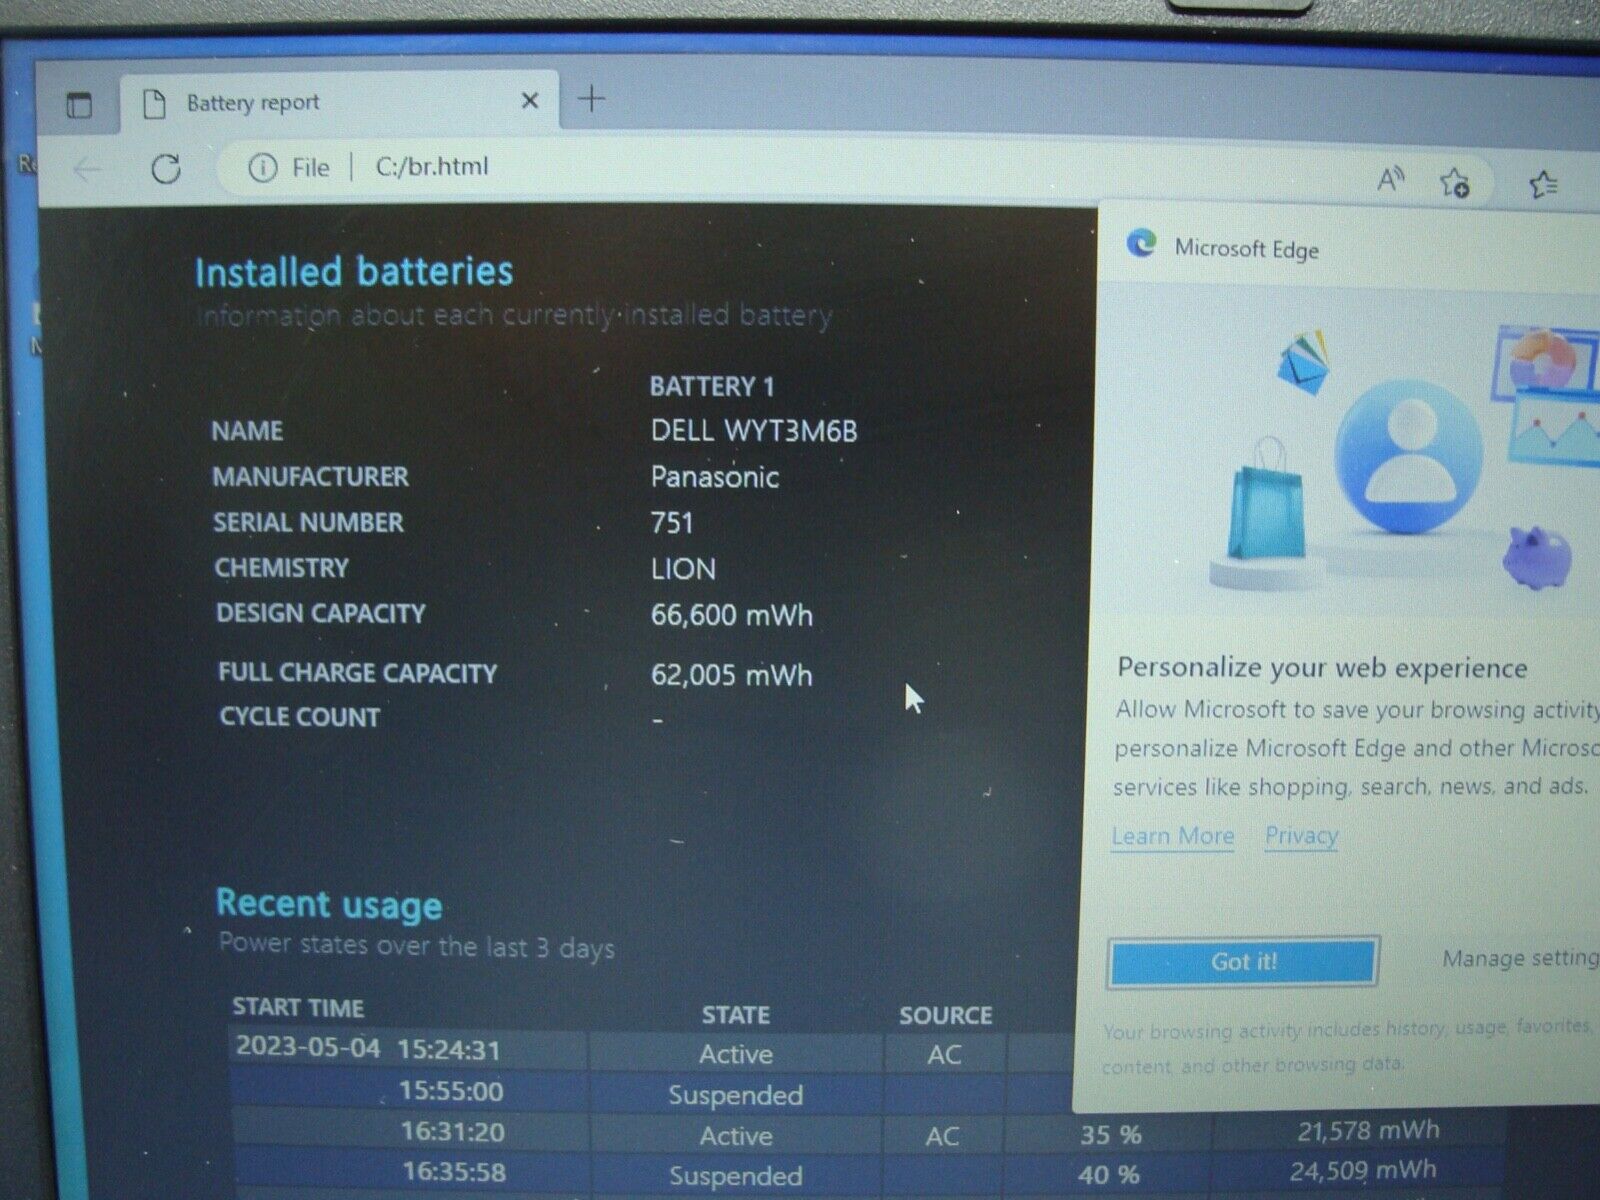
Task: Open the Privacy link
Action: [x=1301, y=835]
